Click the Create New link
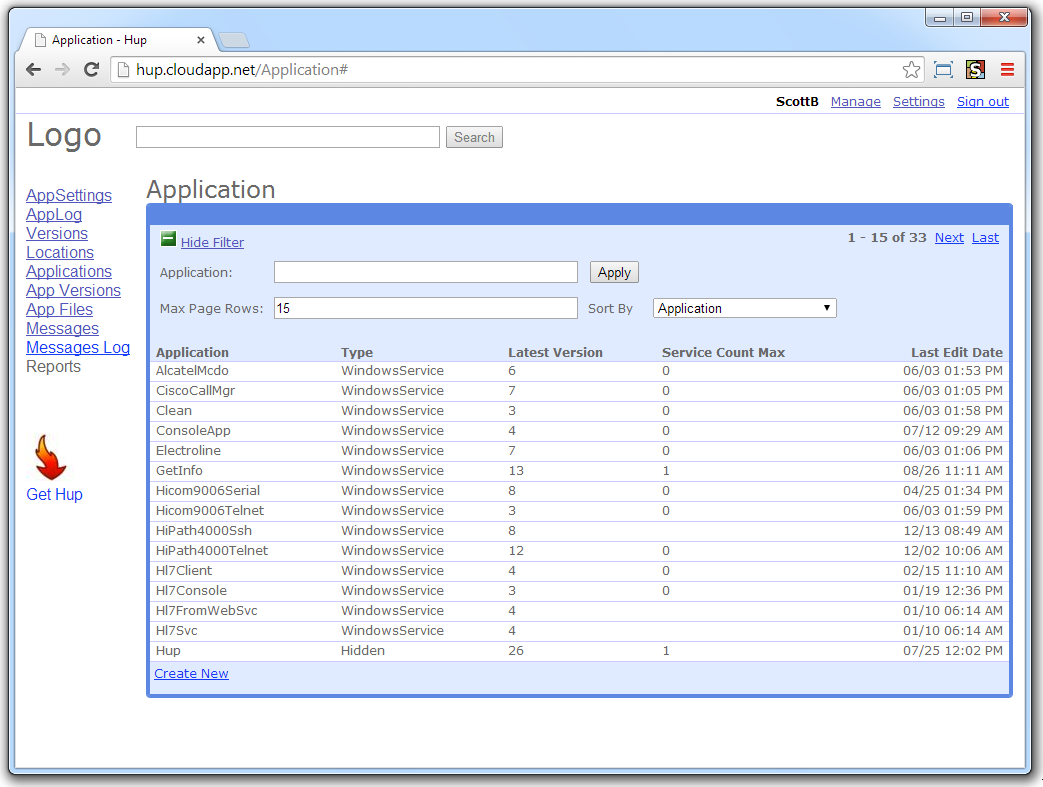 191,674
